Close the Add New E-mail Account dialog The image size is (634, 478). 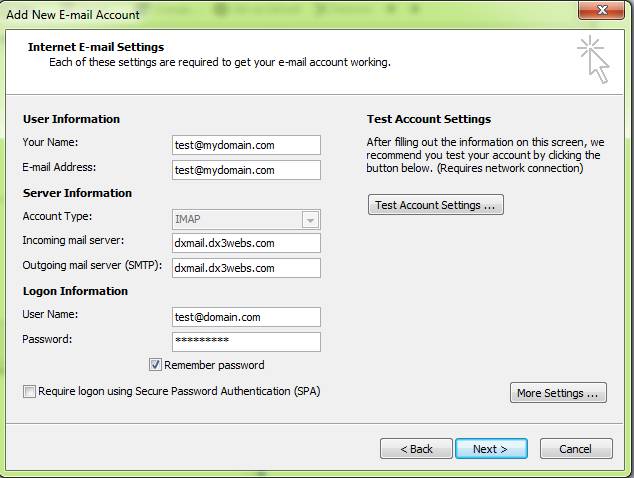[602, 10]
